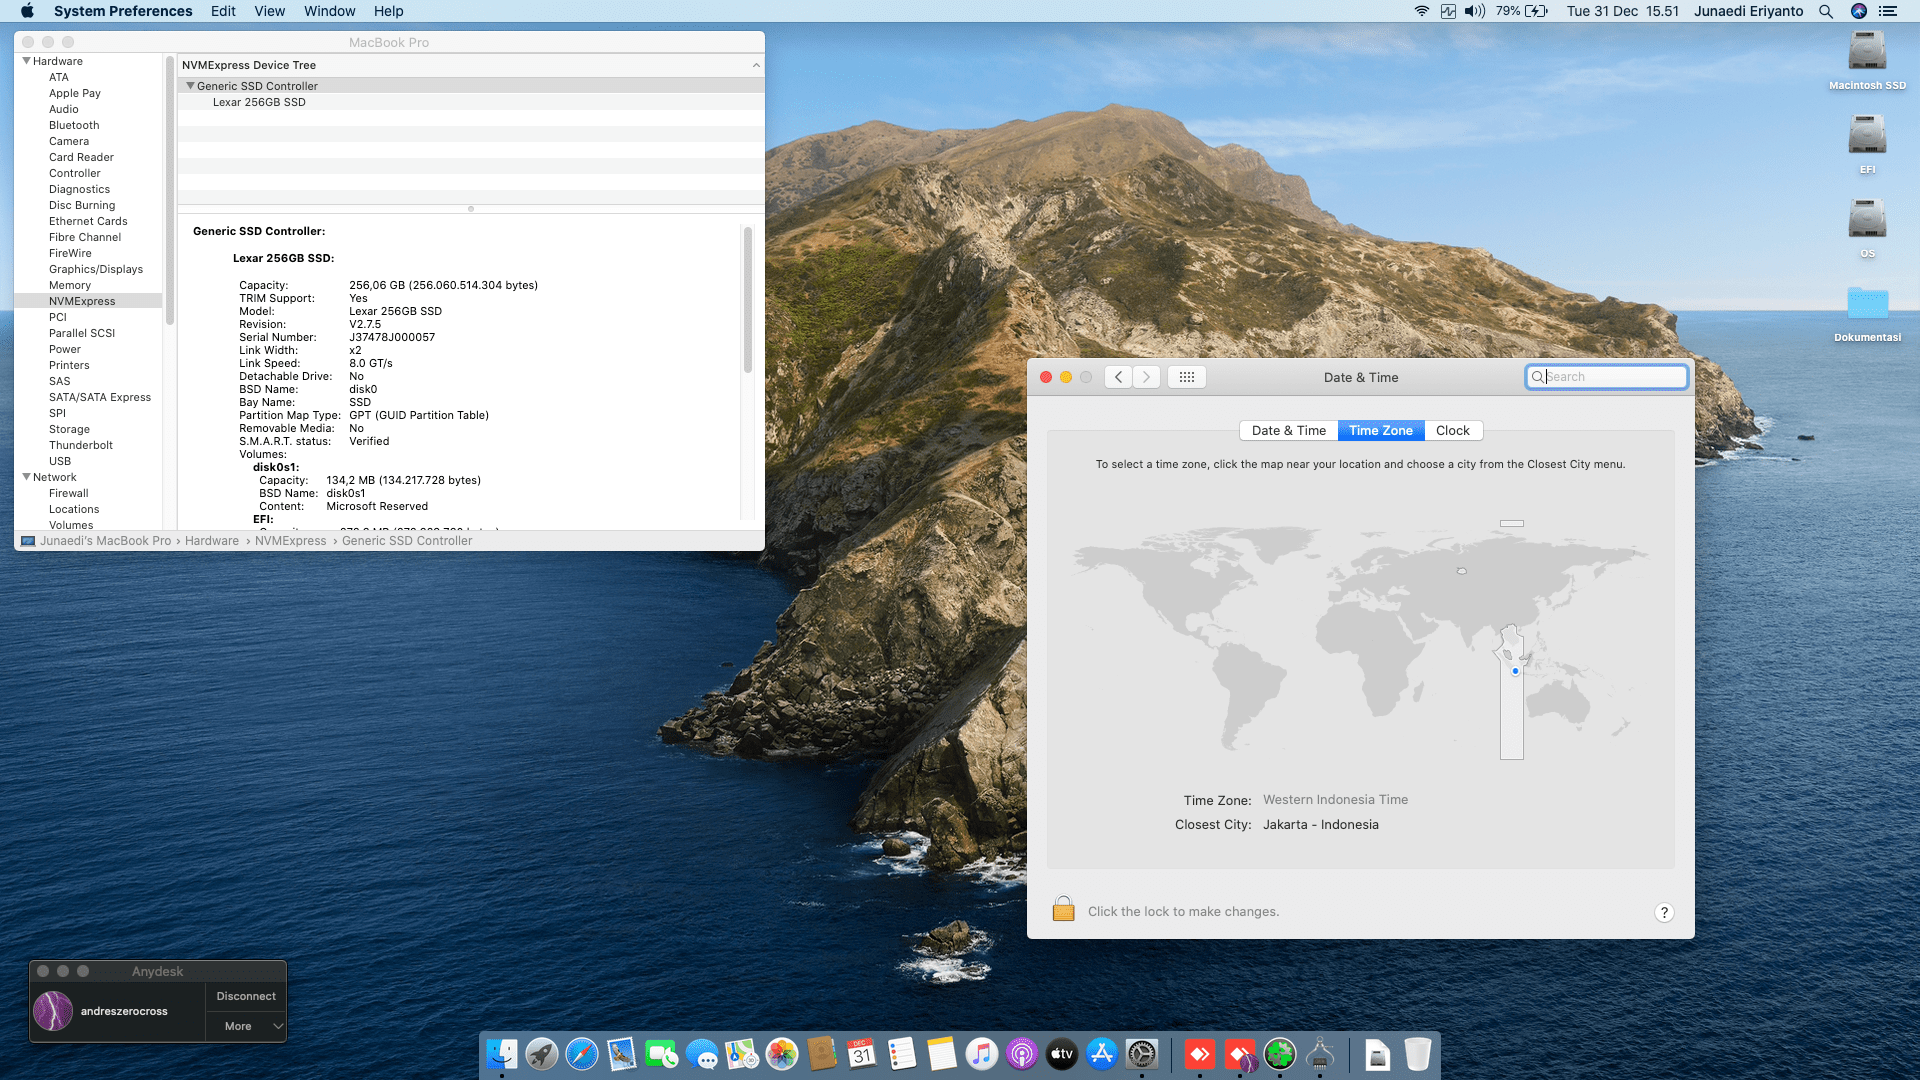Open the show-all grid icon in Date & Time
1920x1080 pixels.
[1187, 377]
